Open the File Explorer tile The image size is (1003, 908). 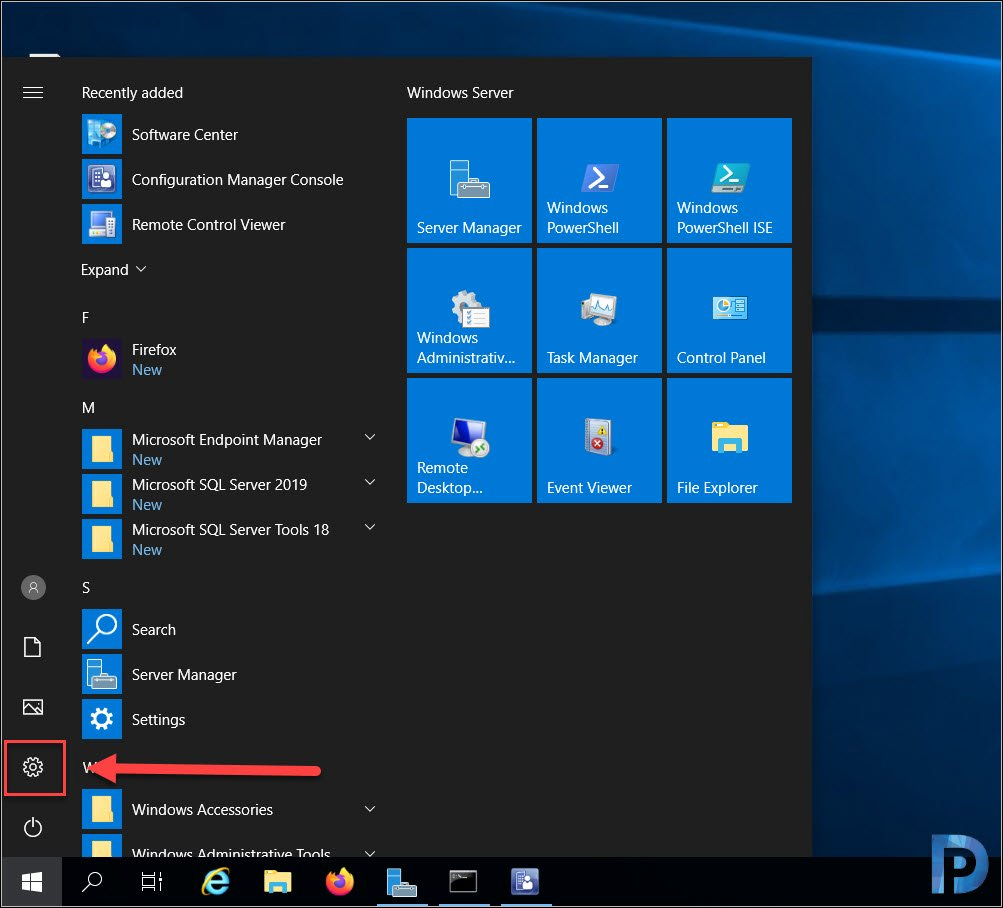coord(729,440)
